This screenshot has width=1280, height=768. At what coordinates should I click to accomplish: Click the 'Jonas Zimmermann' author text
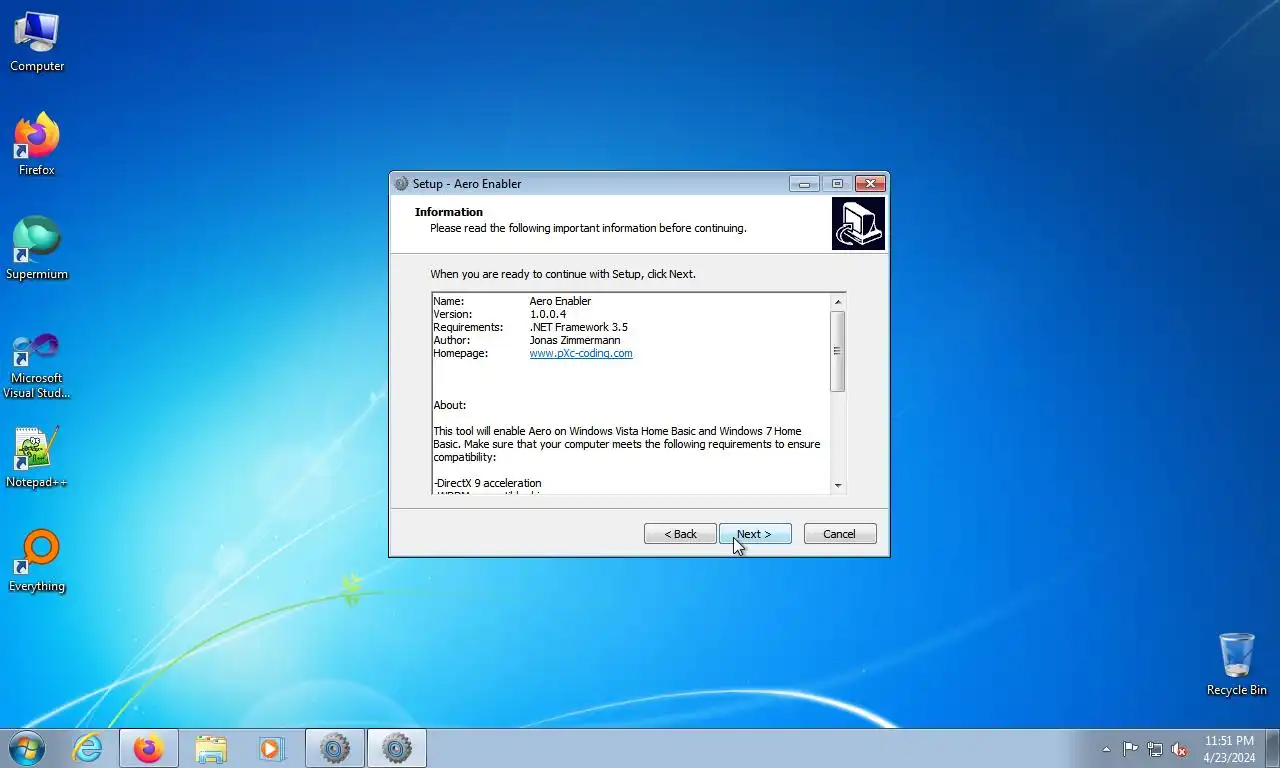point(575,340)
